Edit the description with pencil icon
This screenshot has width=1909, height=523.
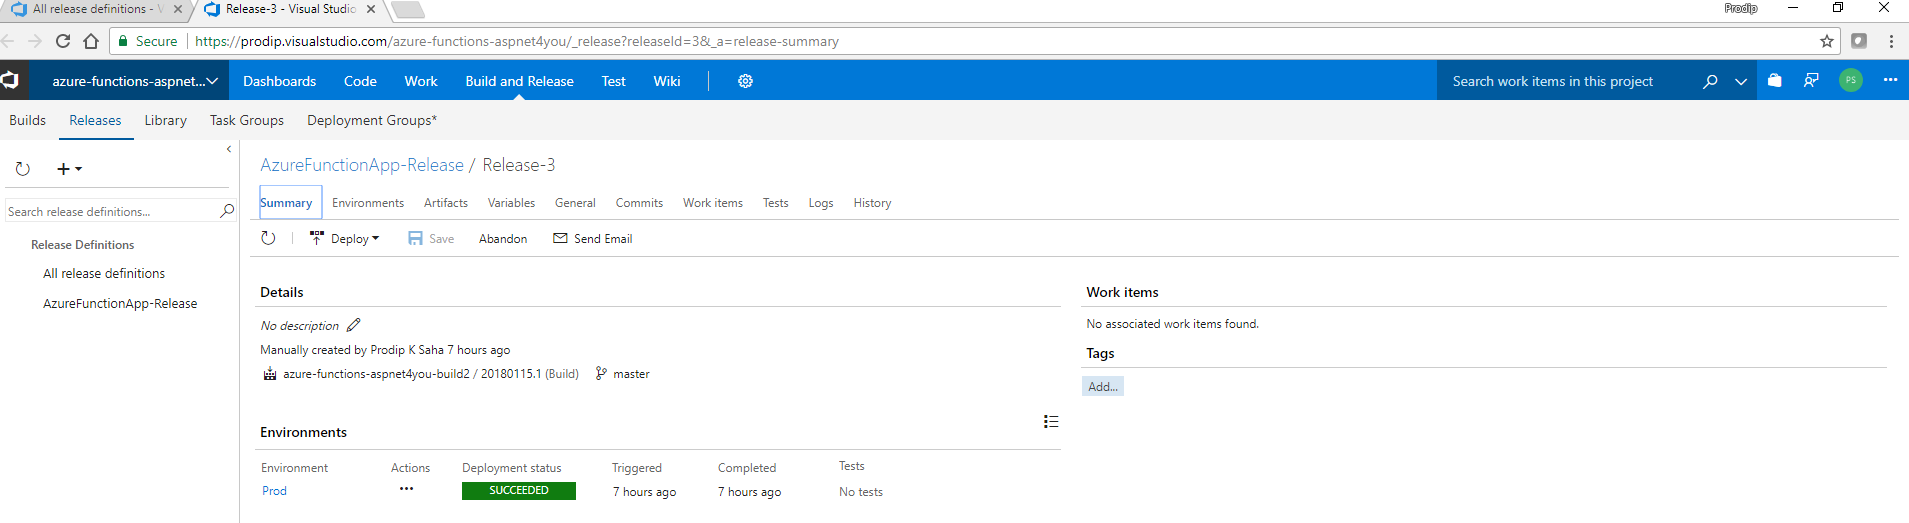[x=353, y=325]
